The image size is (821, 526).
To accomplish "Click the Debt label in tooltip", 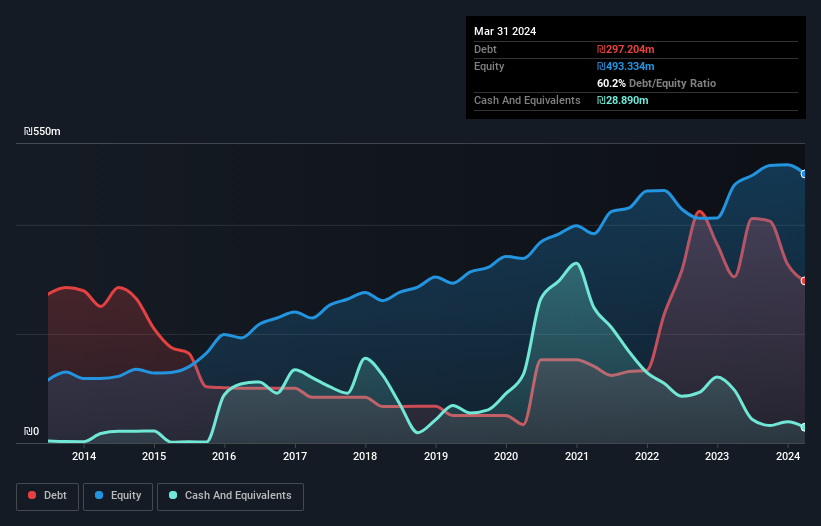I will click(x=485, y=49).
